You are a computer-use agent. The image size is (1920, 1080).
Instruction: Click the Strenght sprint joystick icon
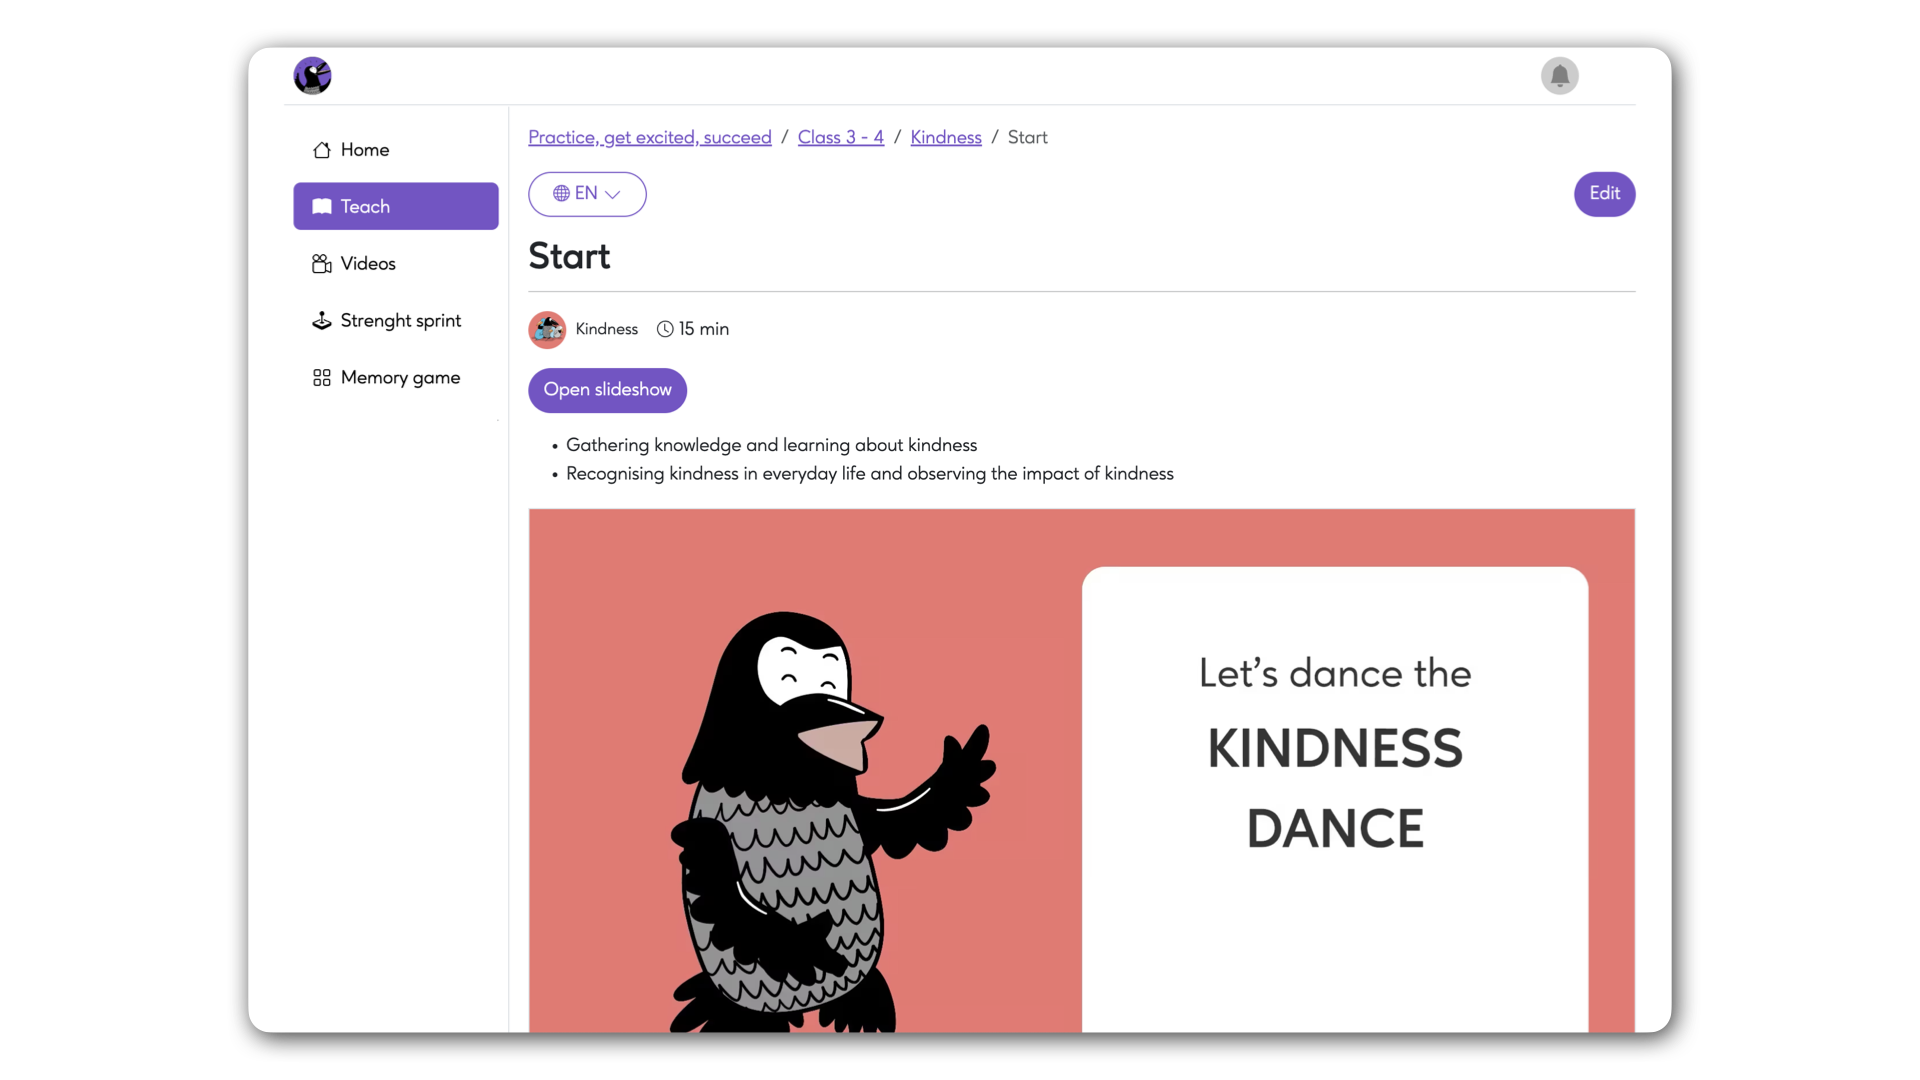click(321, 321)
